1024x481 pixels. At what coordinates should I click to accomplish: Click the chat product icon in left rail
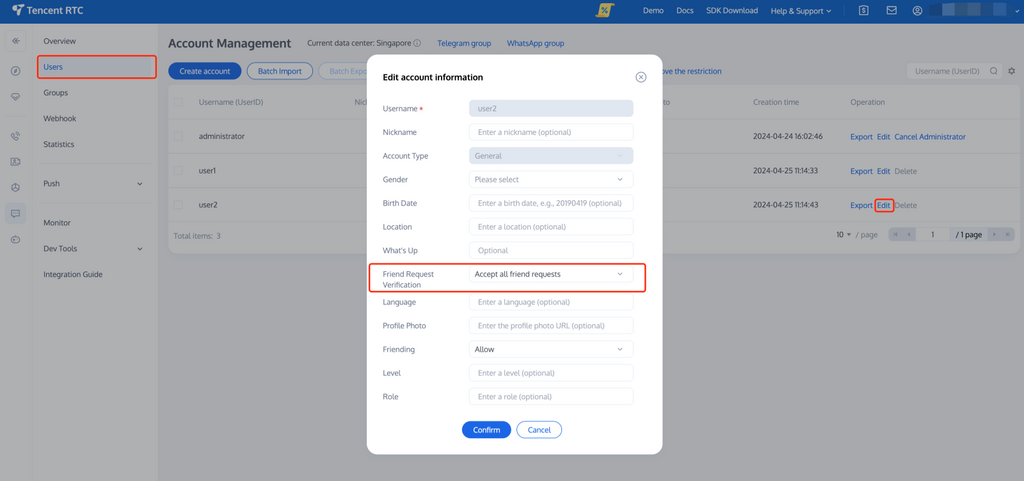[x=16, y=213]
